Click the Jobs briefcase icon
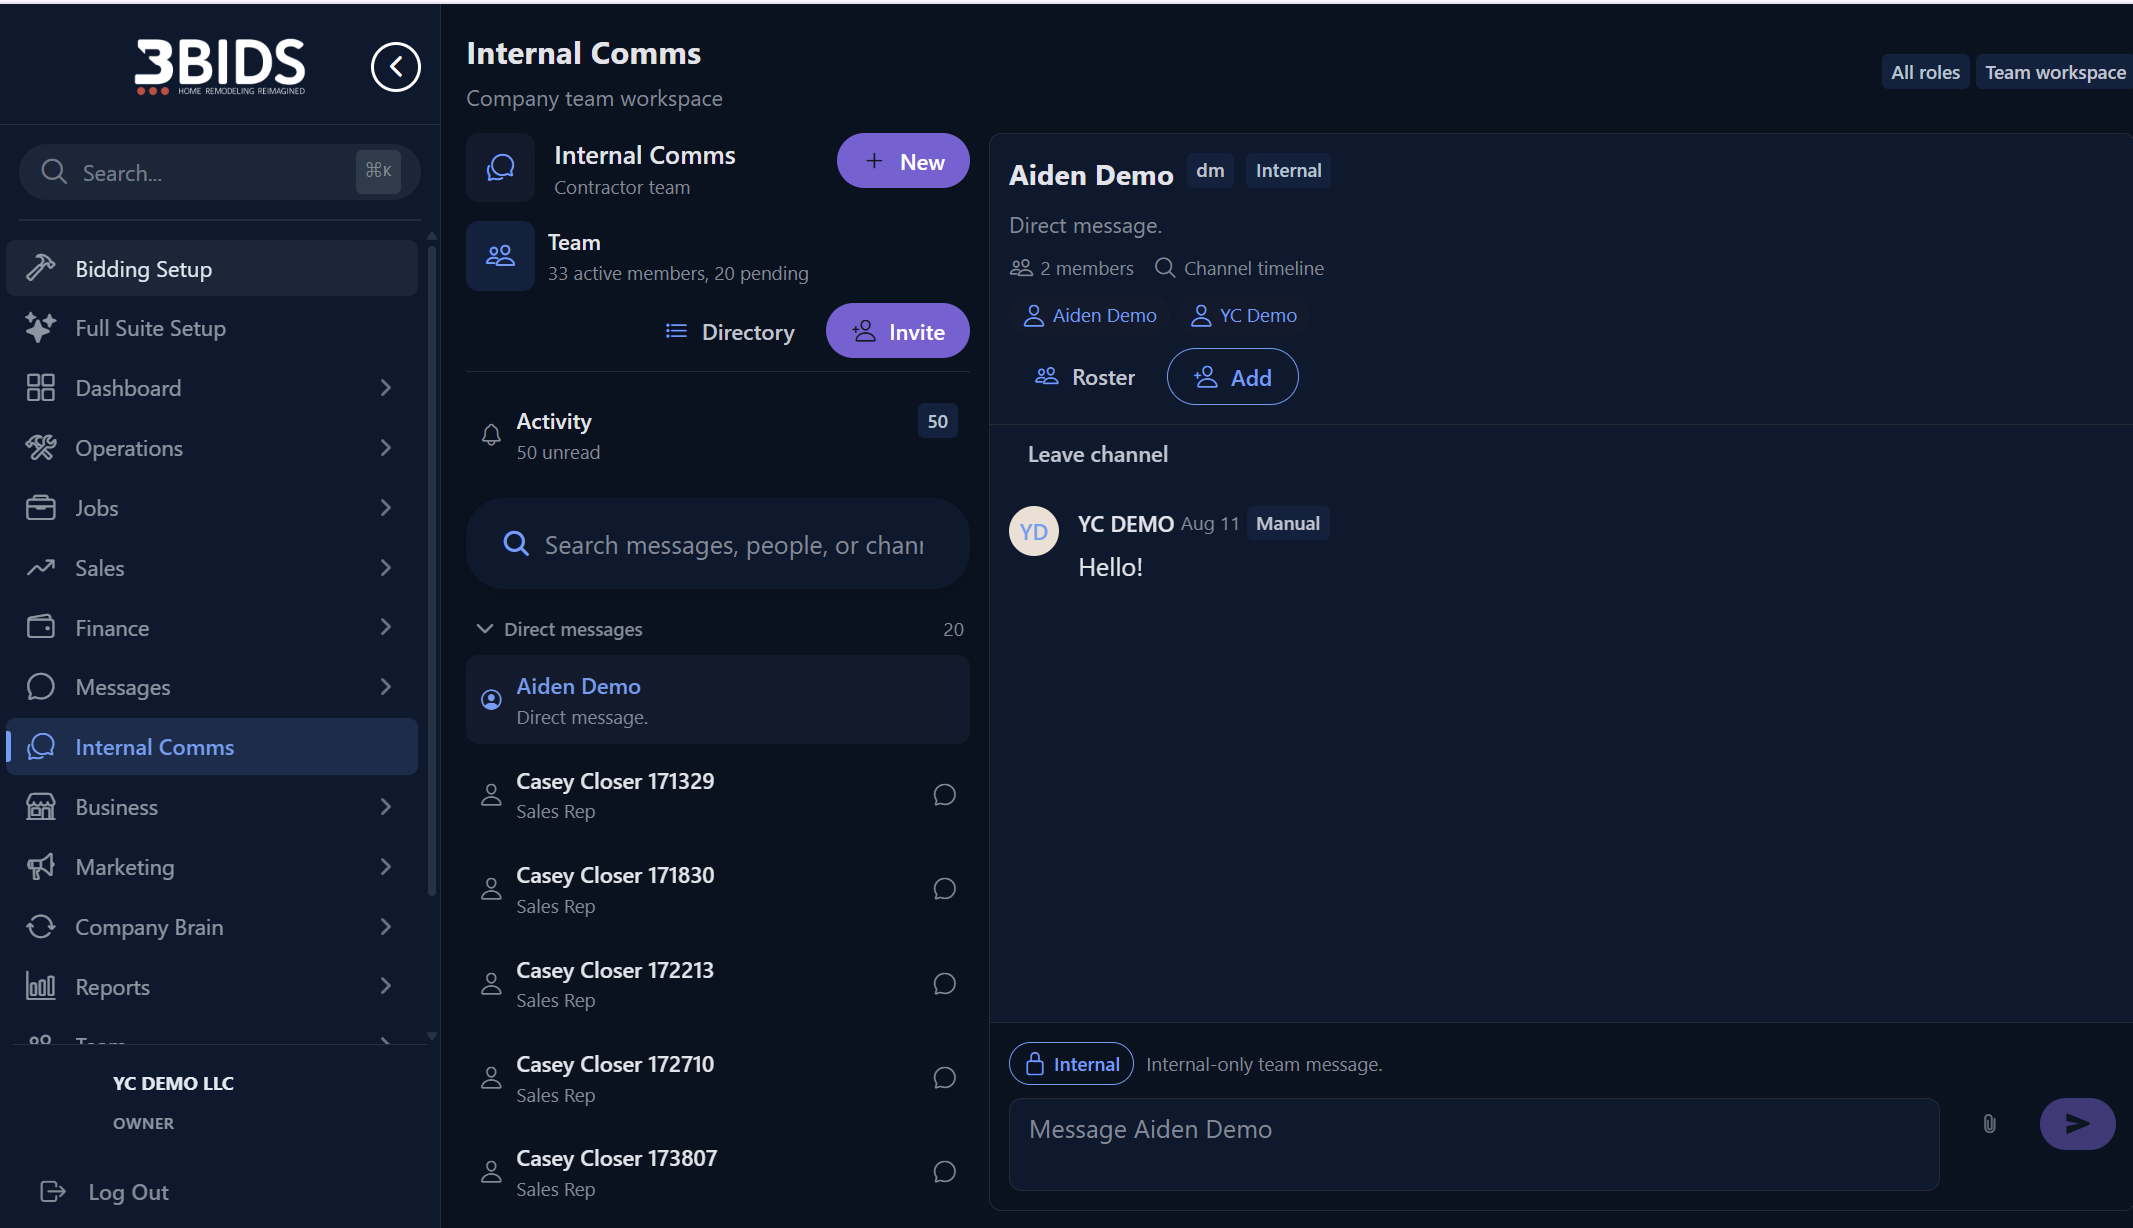The image size is (2133, 1228). (x=41, y=507)
